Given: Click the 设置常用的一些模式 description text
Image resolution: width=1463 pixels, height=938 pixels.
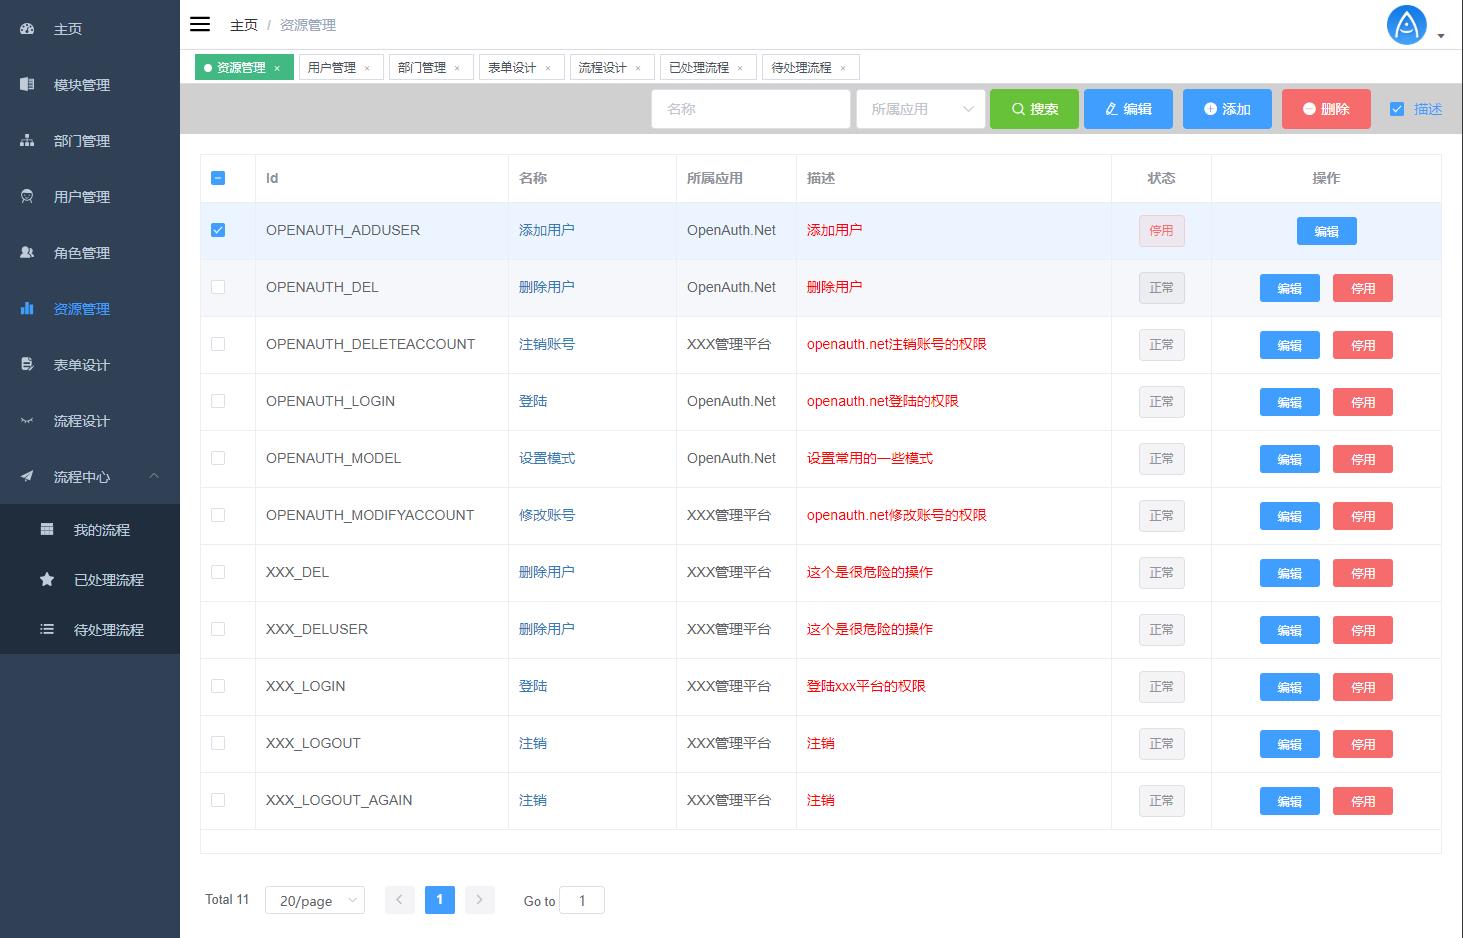Looking at the screenshot, I should coord(870,458).
